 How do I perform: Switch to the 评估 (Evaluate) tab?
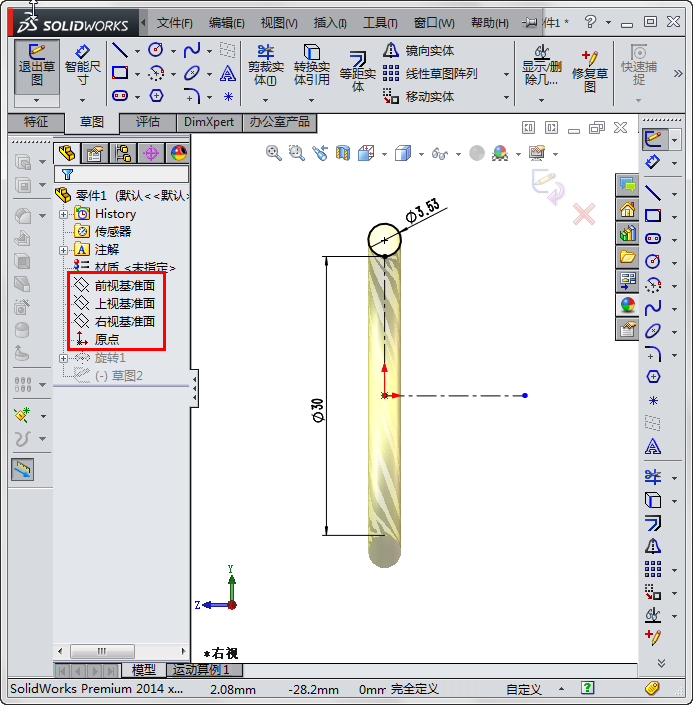(147, 122)
